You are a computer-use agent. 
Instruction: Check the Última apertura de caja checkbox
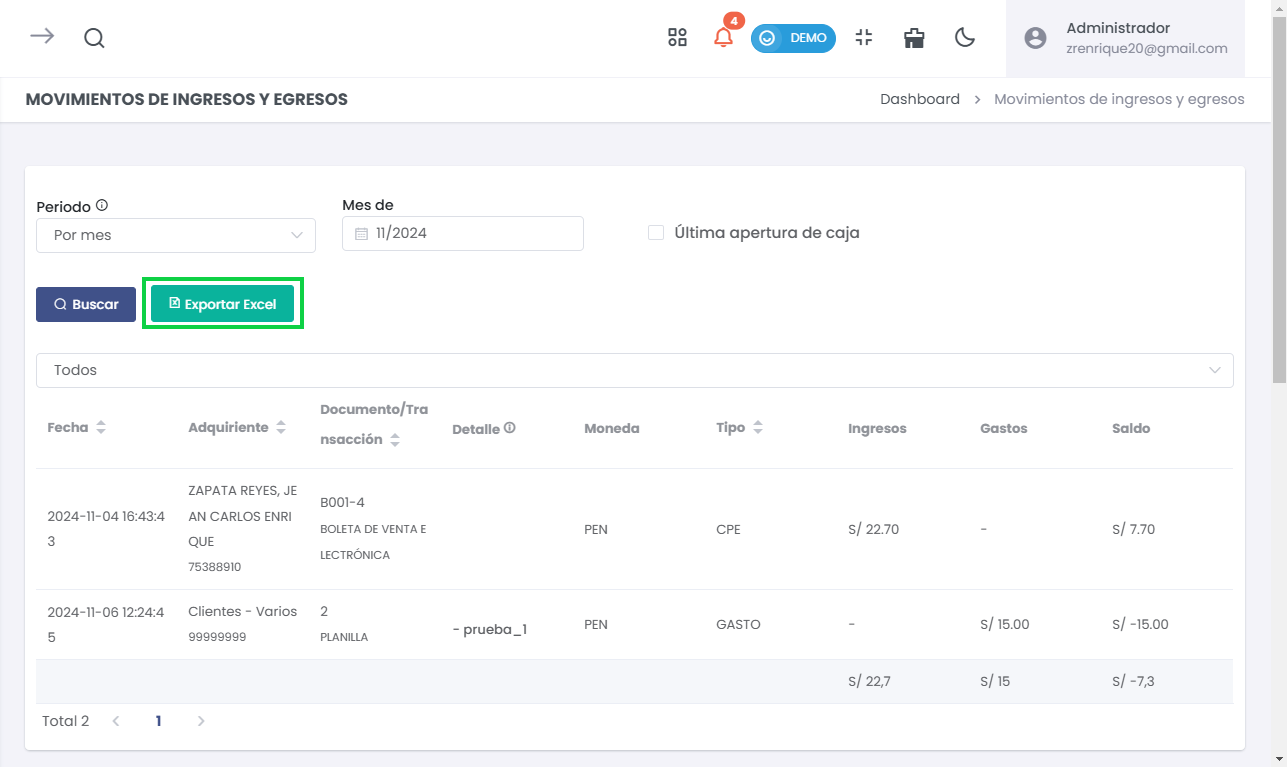(x=656, y=233)
